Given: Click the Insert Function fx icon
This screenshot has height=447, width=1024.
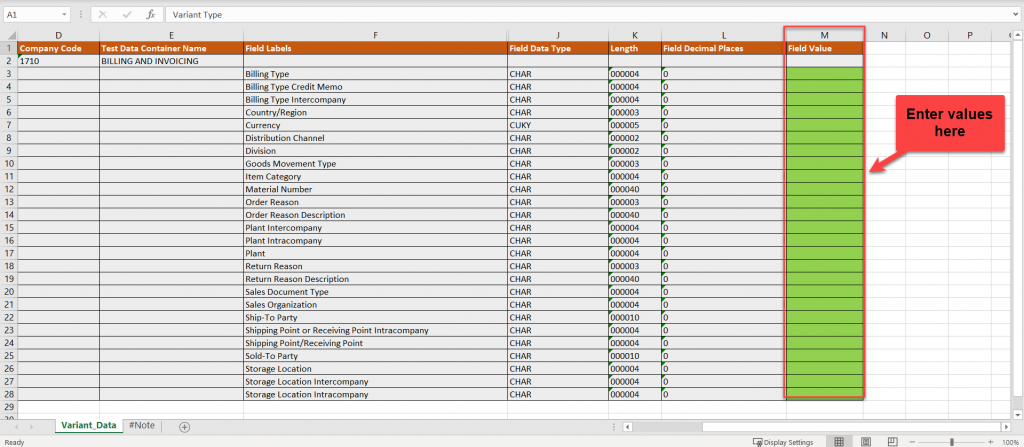Looking at the screenshot, I should coord(150,14).
